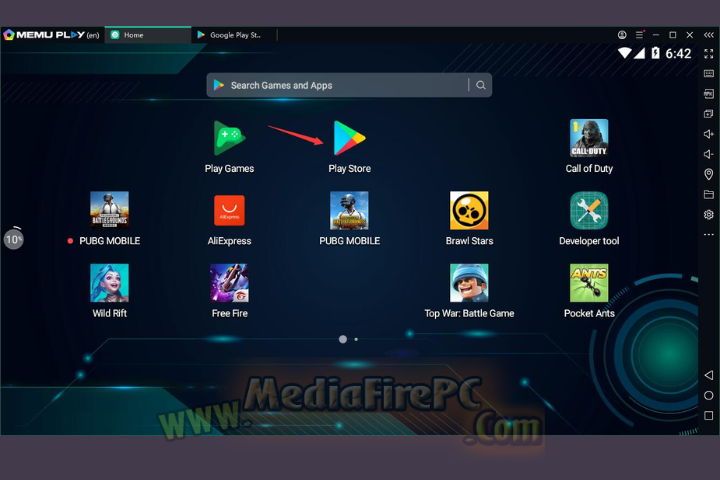Launch PUBG MOBILE next to Brawl Stars
Image resolution: width=720 pixels, height=480 pixels.
point(349,210)
